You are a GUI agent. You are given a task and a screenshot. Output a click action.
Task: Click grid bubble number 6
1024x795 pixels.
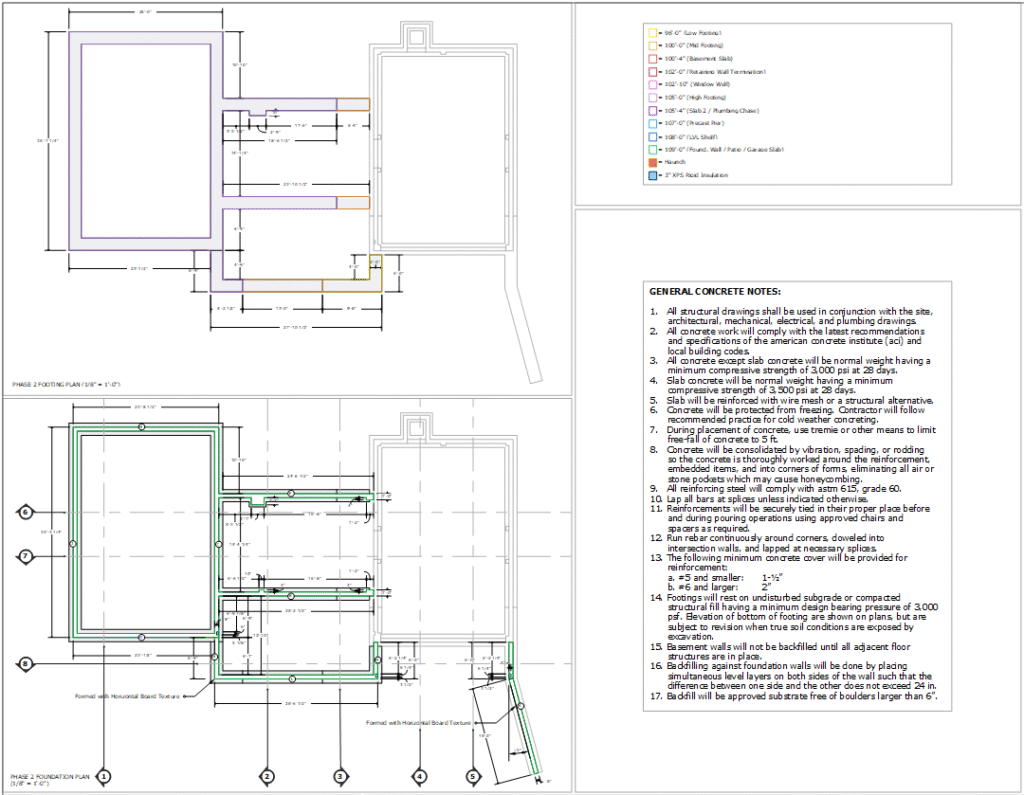point(26,513)
